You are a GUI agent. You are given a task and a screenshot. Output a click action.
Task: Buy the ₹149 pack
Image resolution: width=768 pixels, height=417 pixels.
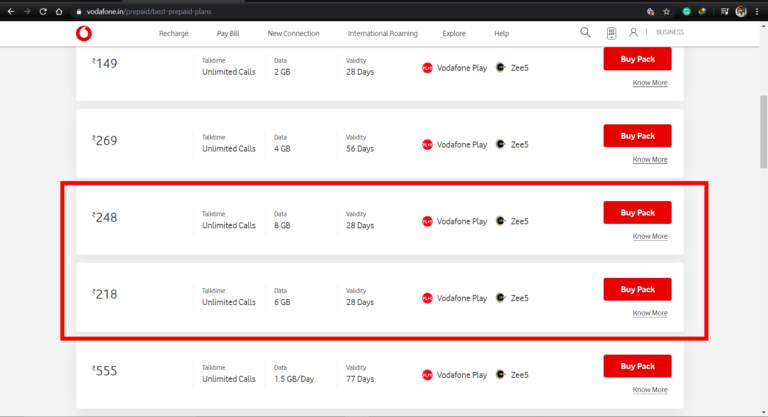point(637,59)
